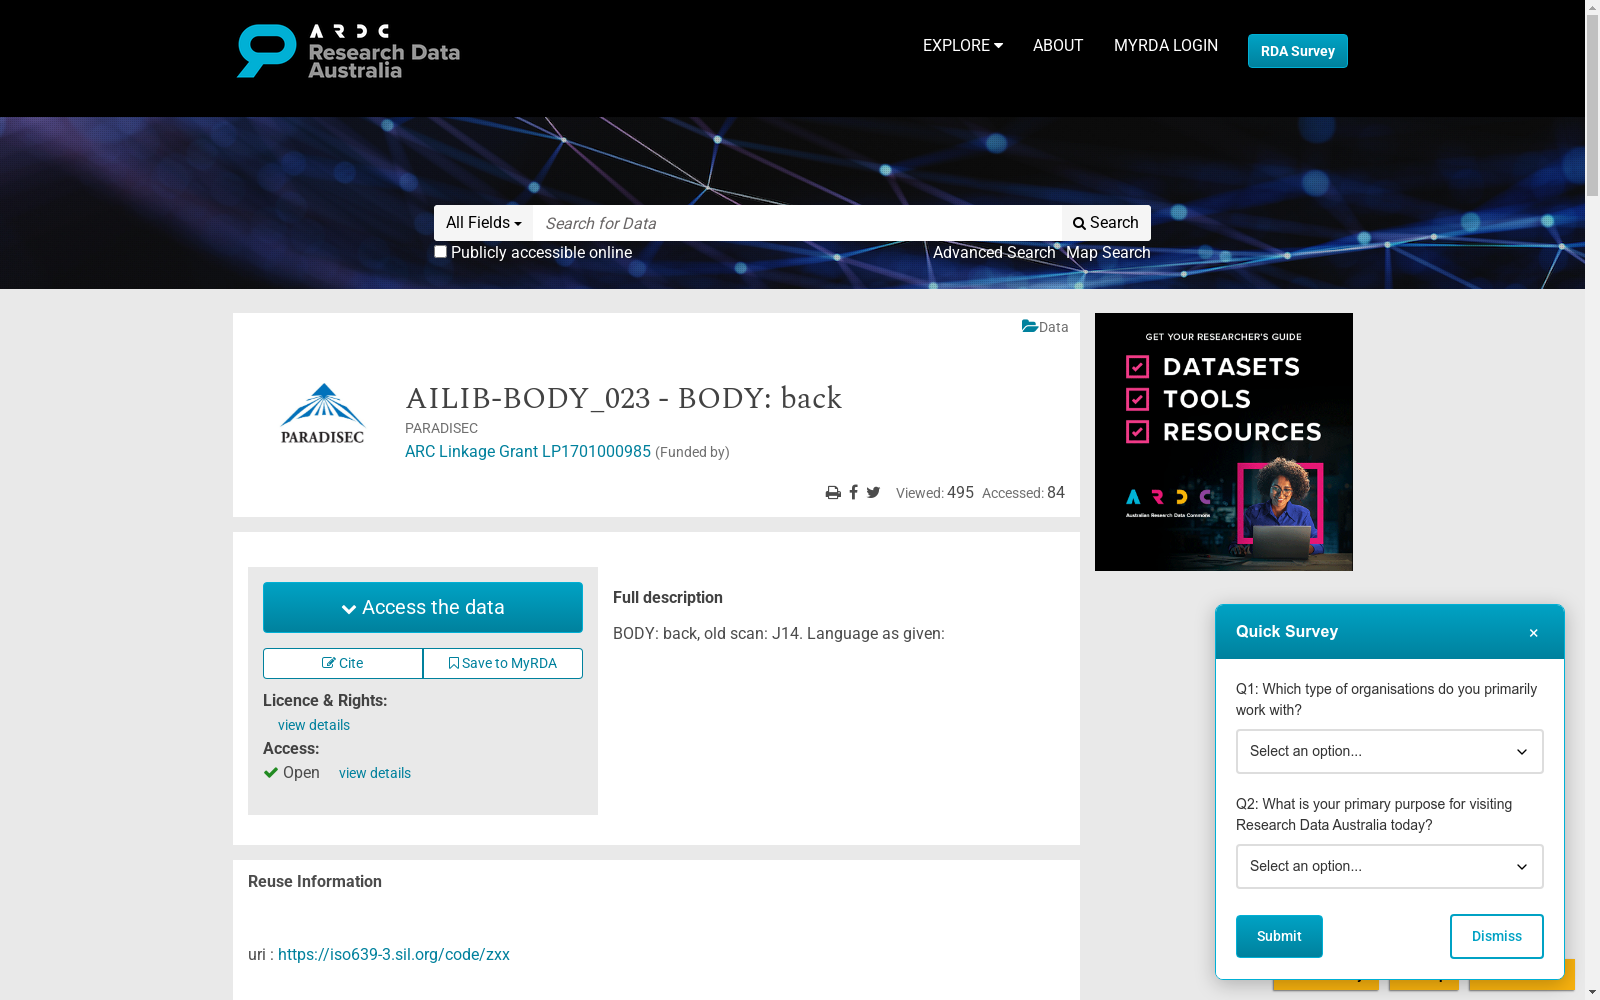Screen dimensions: 1600x1000
Task: Open Q1 organisation type select box
Action: click(x=1390, y=751)
